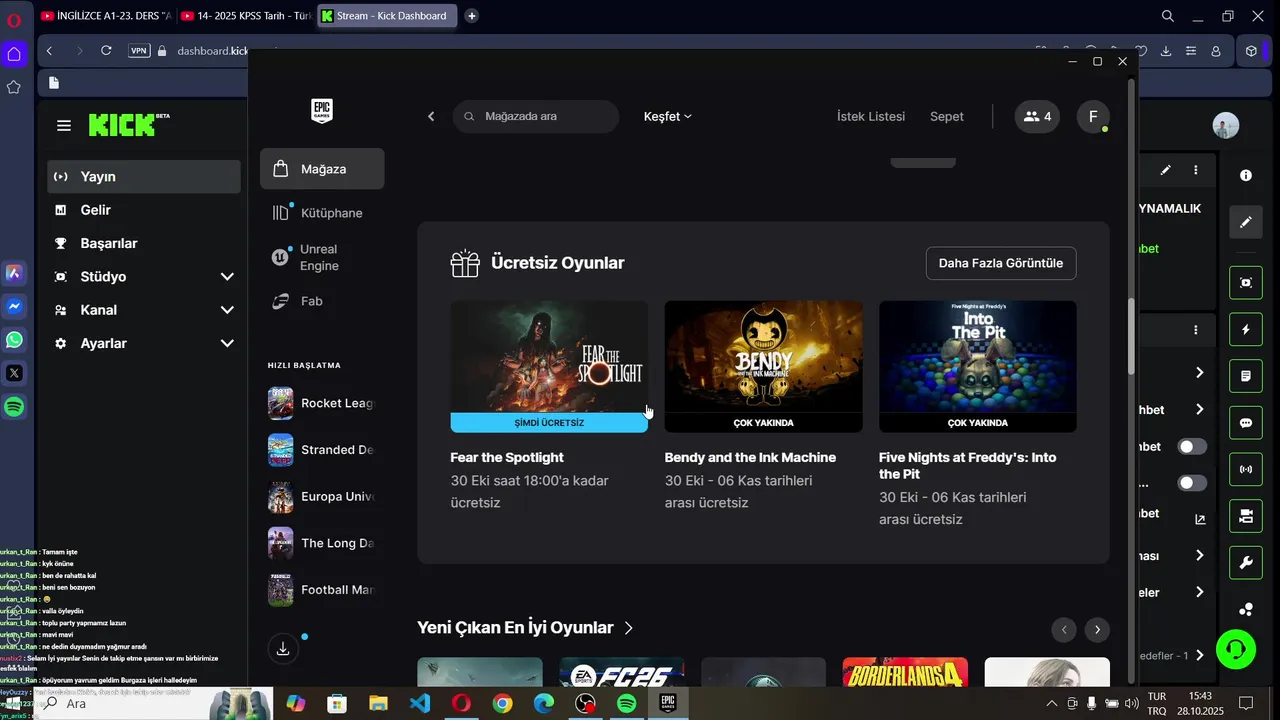The height and width of the screenshot is (720, 1280).
Task: Open X (Twitter) in the Opera sidebar
Action: click(14, 373)
